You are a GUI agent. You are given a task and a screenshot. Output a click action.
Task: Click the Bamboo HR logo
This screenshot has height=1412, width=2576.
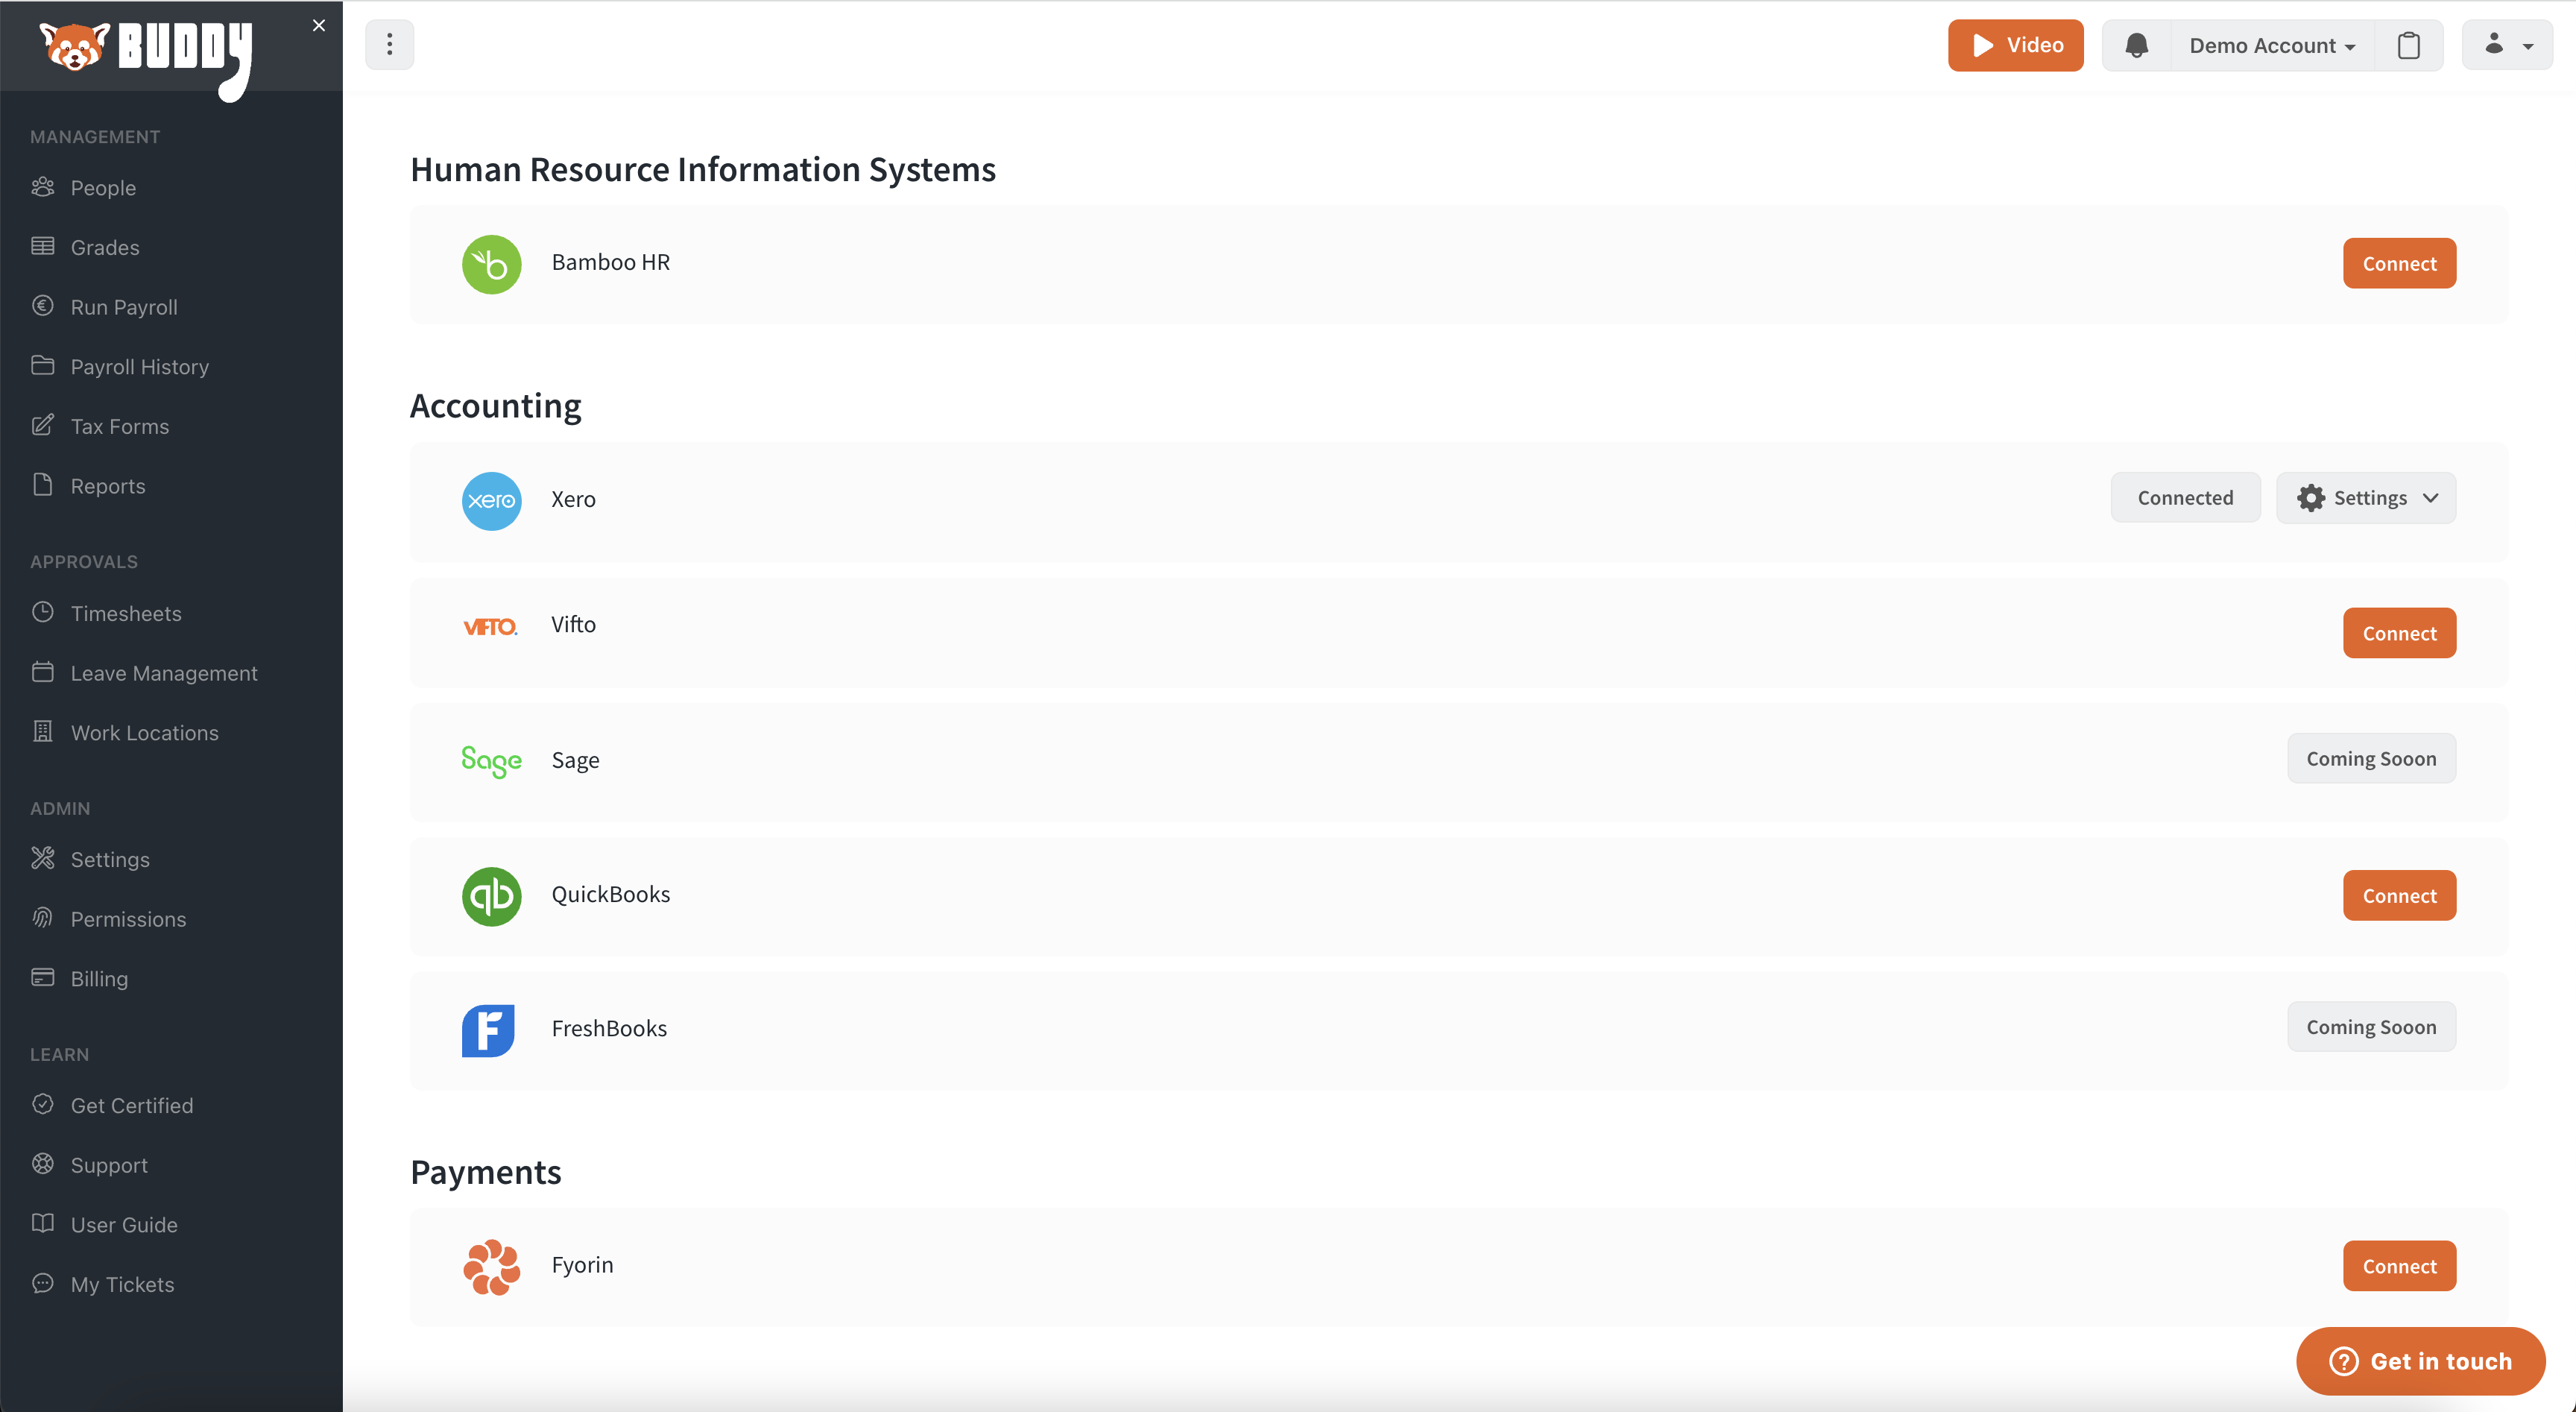point(491,264)
